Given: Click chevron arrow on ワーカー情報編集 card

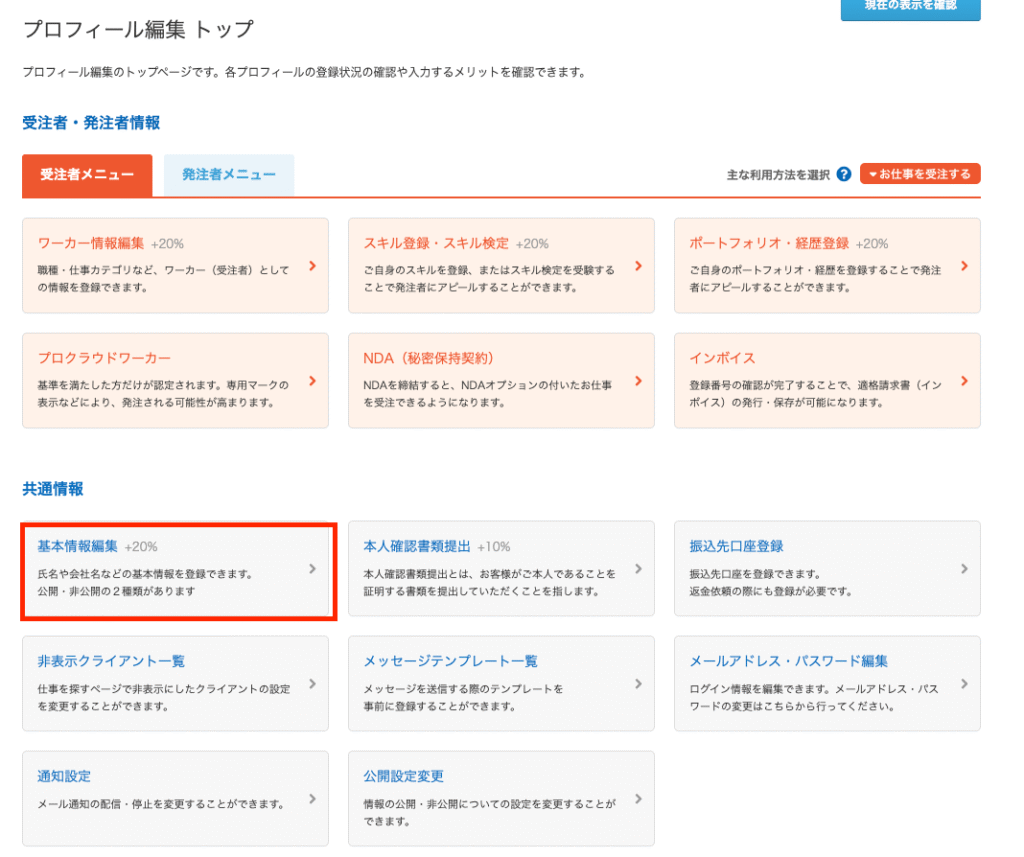Looking at the screenshot, I should 313,266.
